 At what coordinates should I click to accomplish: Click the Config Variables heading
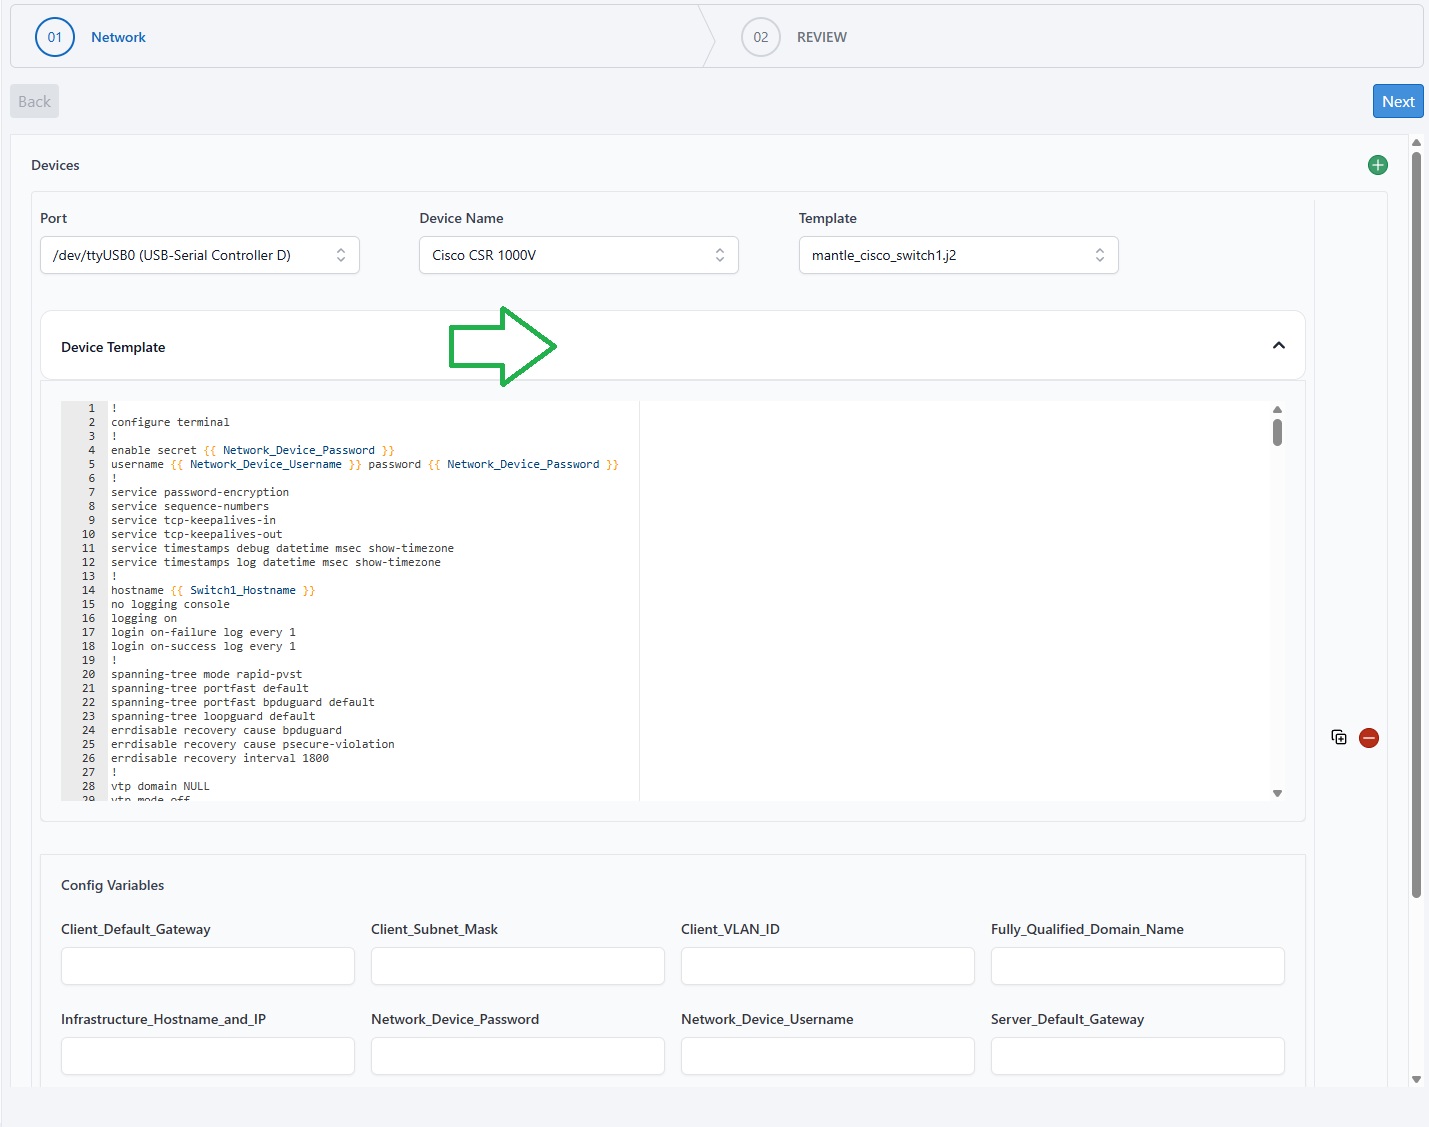(x=112, y=885)
